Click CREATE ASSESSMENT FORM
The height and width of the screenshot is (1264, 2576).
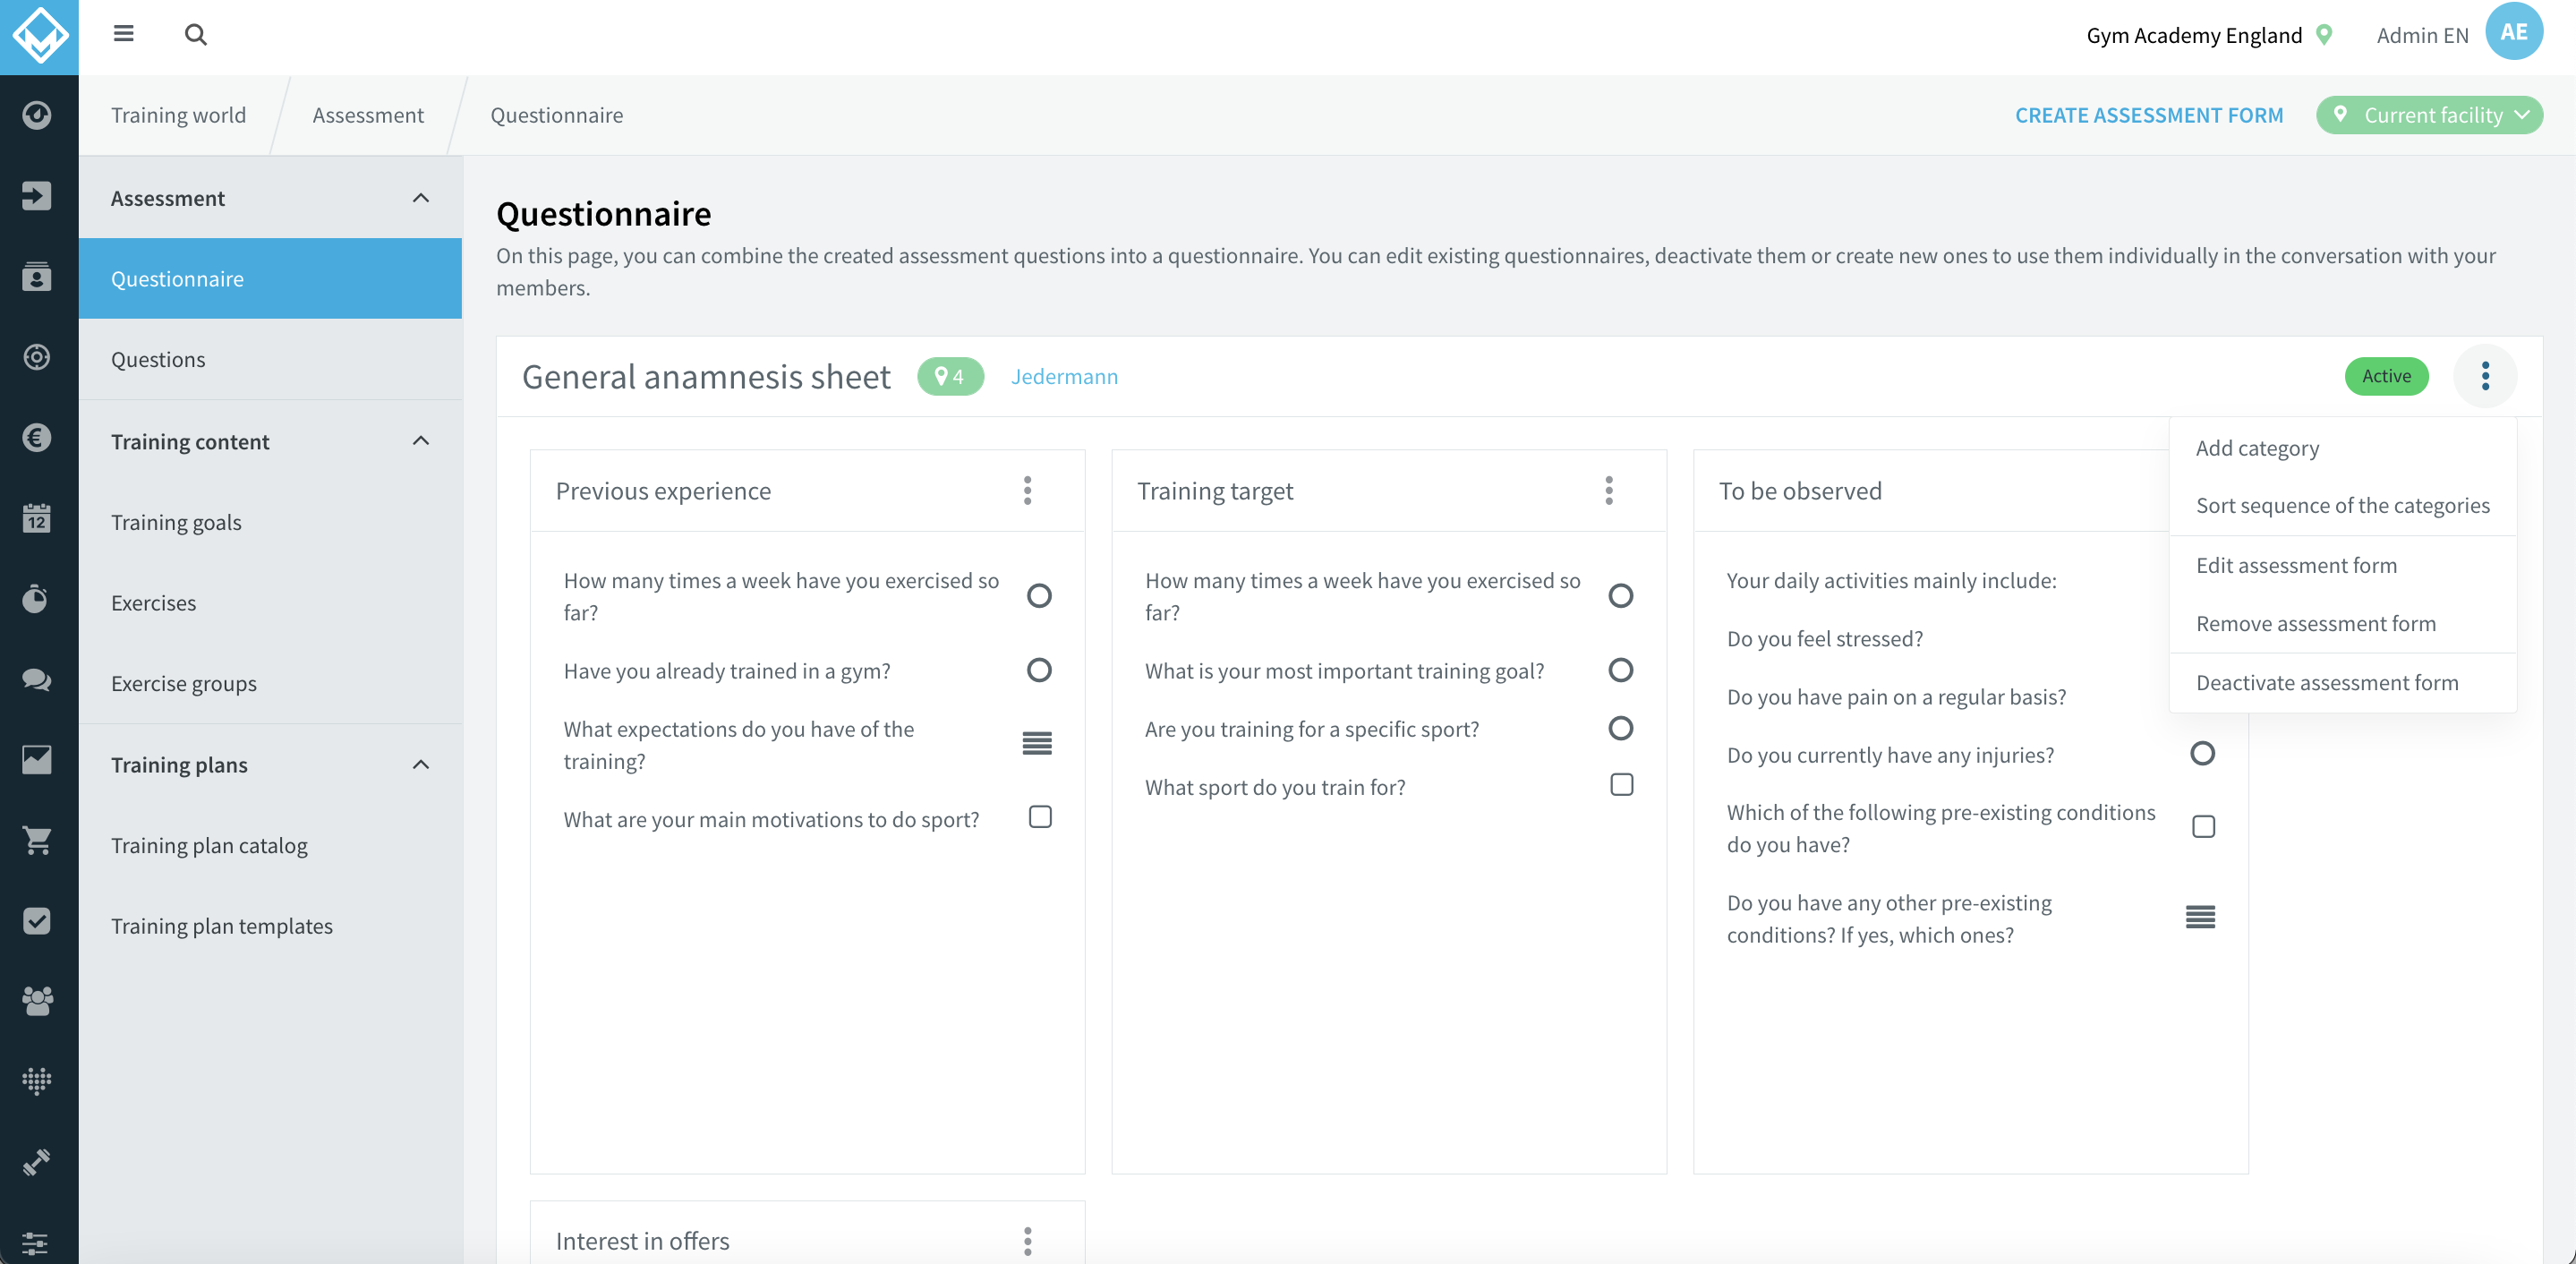tap(2149, 114)
